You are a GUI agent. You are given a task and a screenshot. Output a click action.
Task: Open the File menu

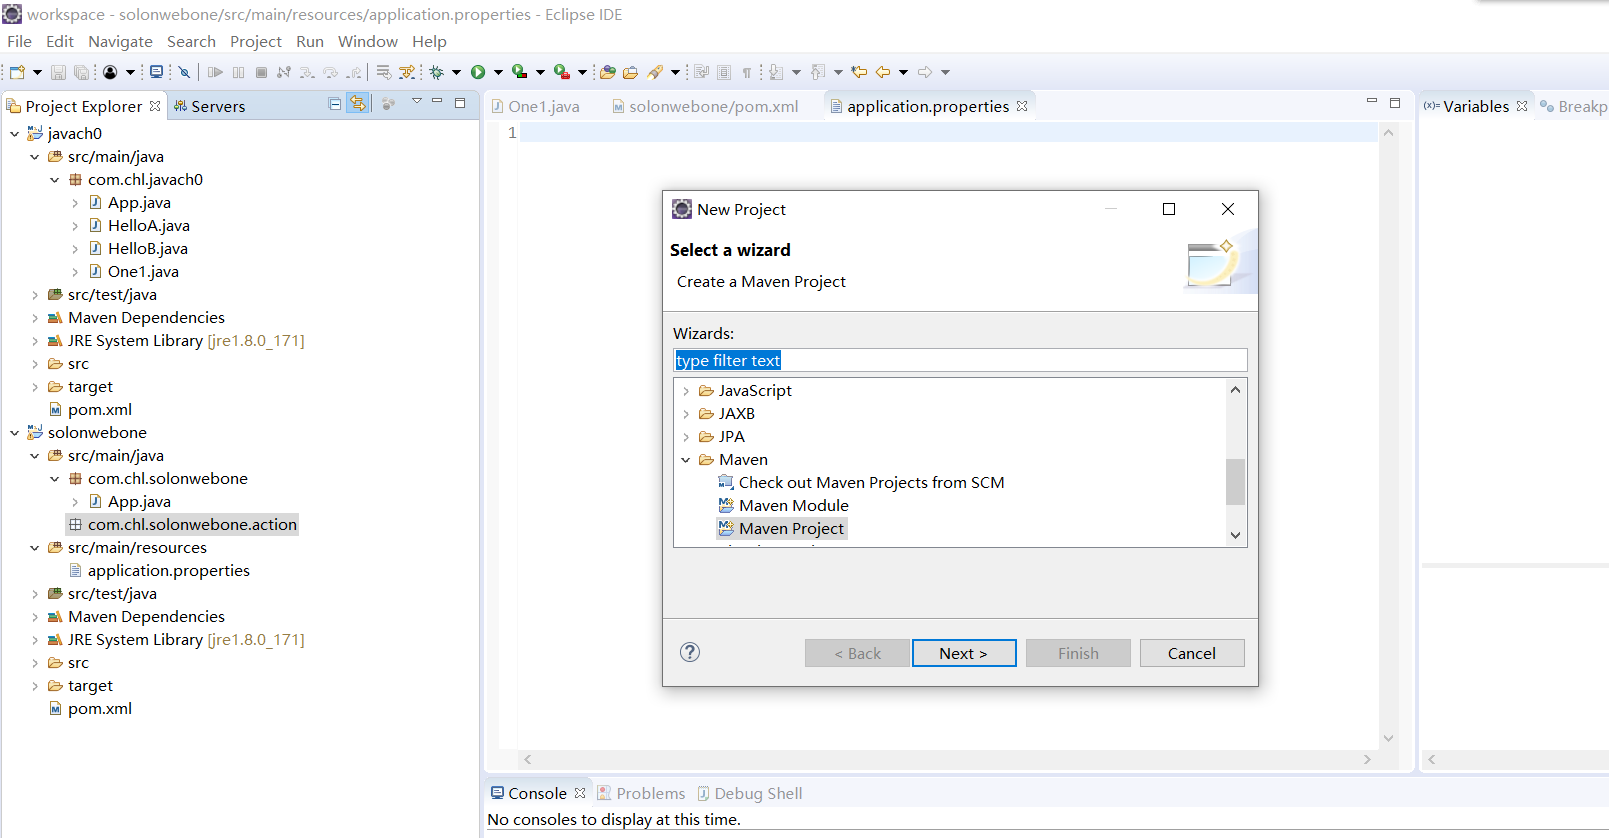[19, 41]
